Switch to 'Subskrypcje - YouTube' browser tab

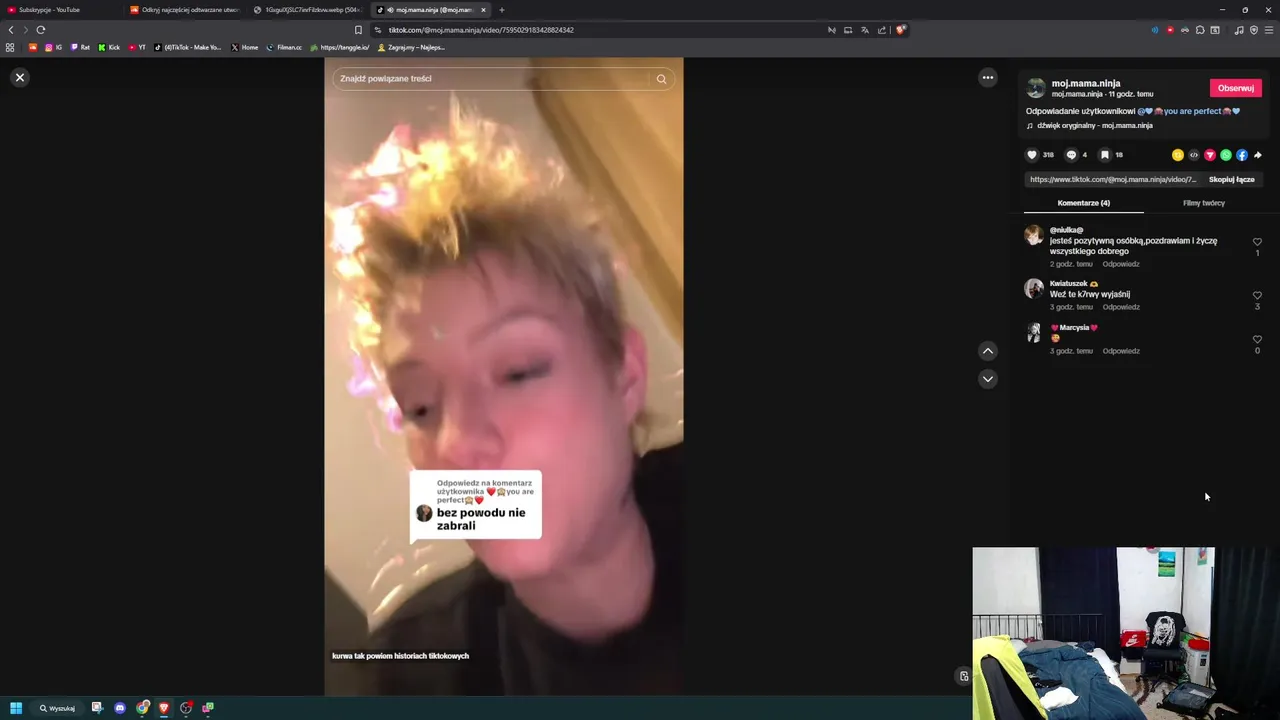coord(62,10)
